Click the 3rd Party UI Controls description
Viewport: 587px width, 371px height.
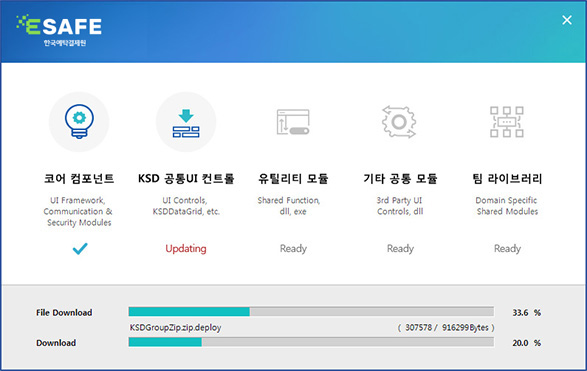click(400, 206)
